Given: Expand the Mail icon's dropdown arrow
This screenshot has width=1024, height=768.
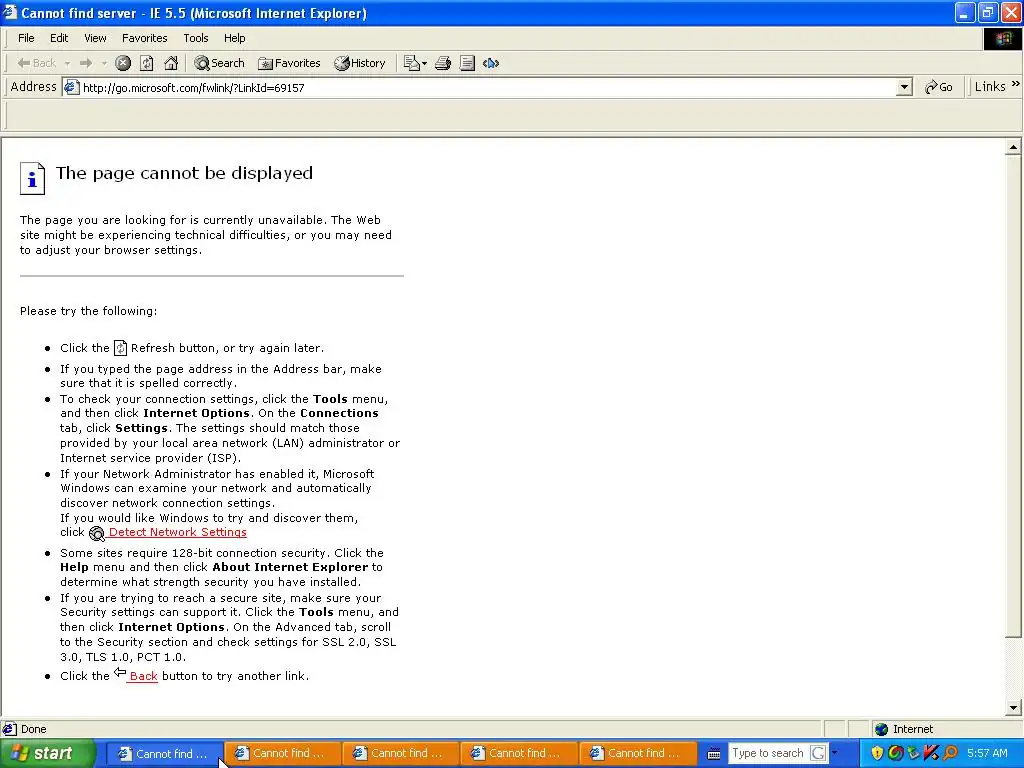Looking at the screenshot, I should (424, 63).
